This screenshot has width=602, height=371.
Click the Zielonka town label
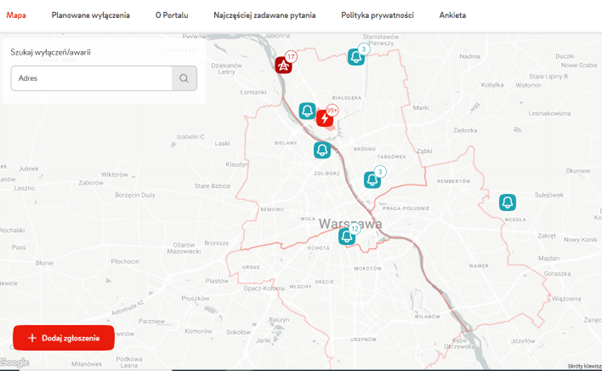tap(465, 130)
